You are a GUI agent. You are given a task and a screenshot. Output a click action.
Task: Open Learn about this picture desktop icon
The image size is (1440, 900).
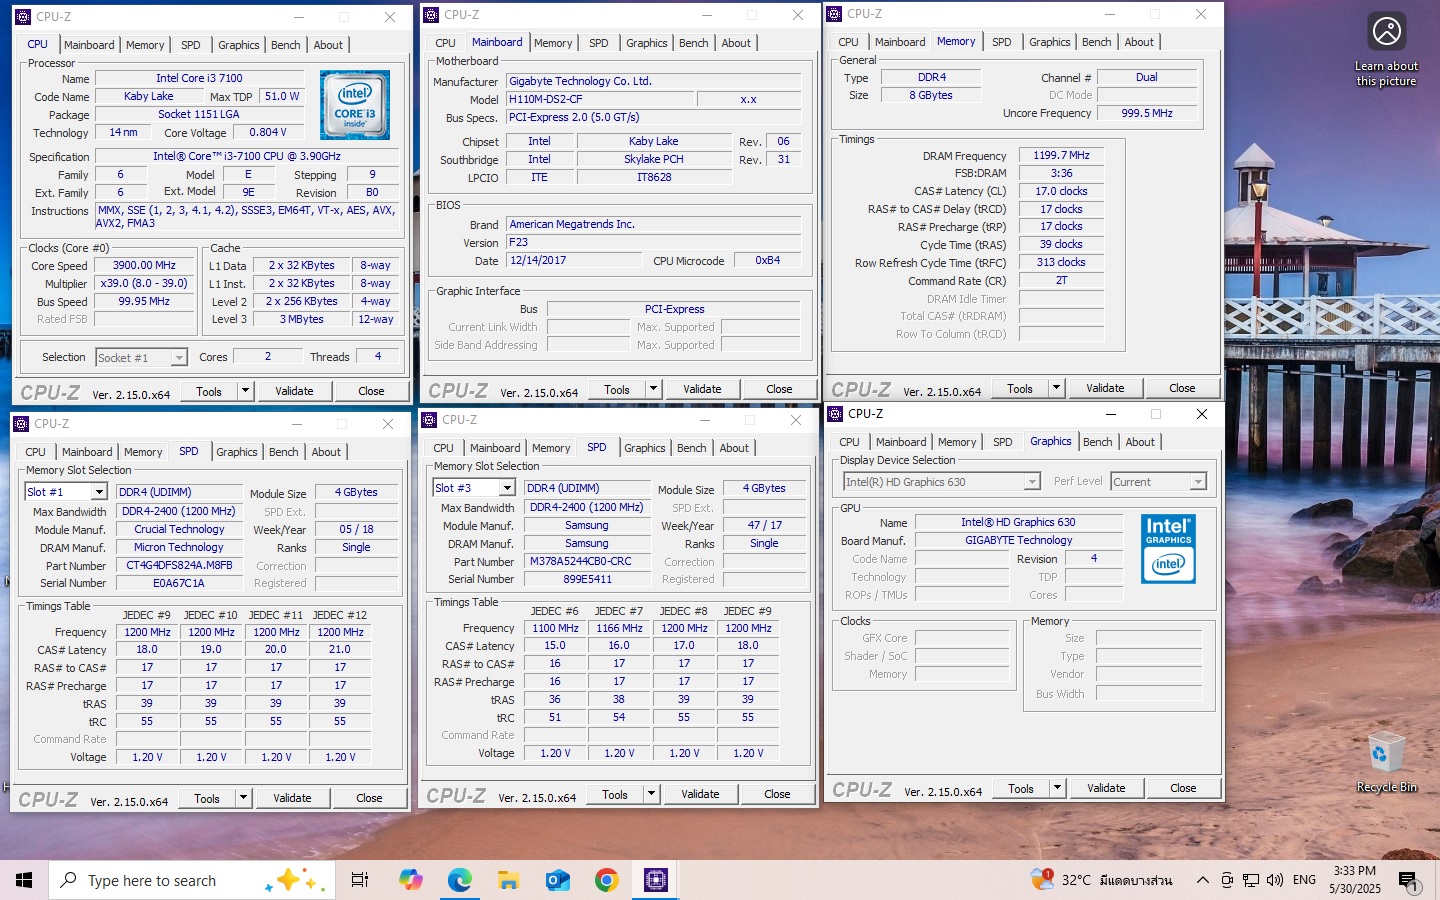pos(1386,50)
